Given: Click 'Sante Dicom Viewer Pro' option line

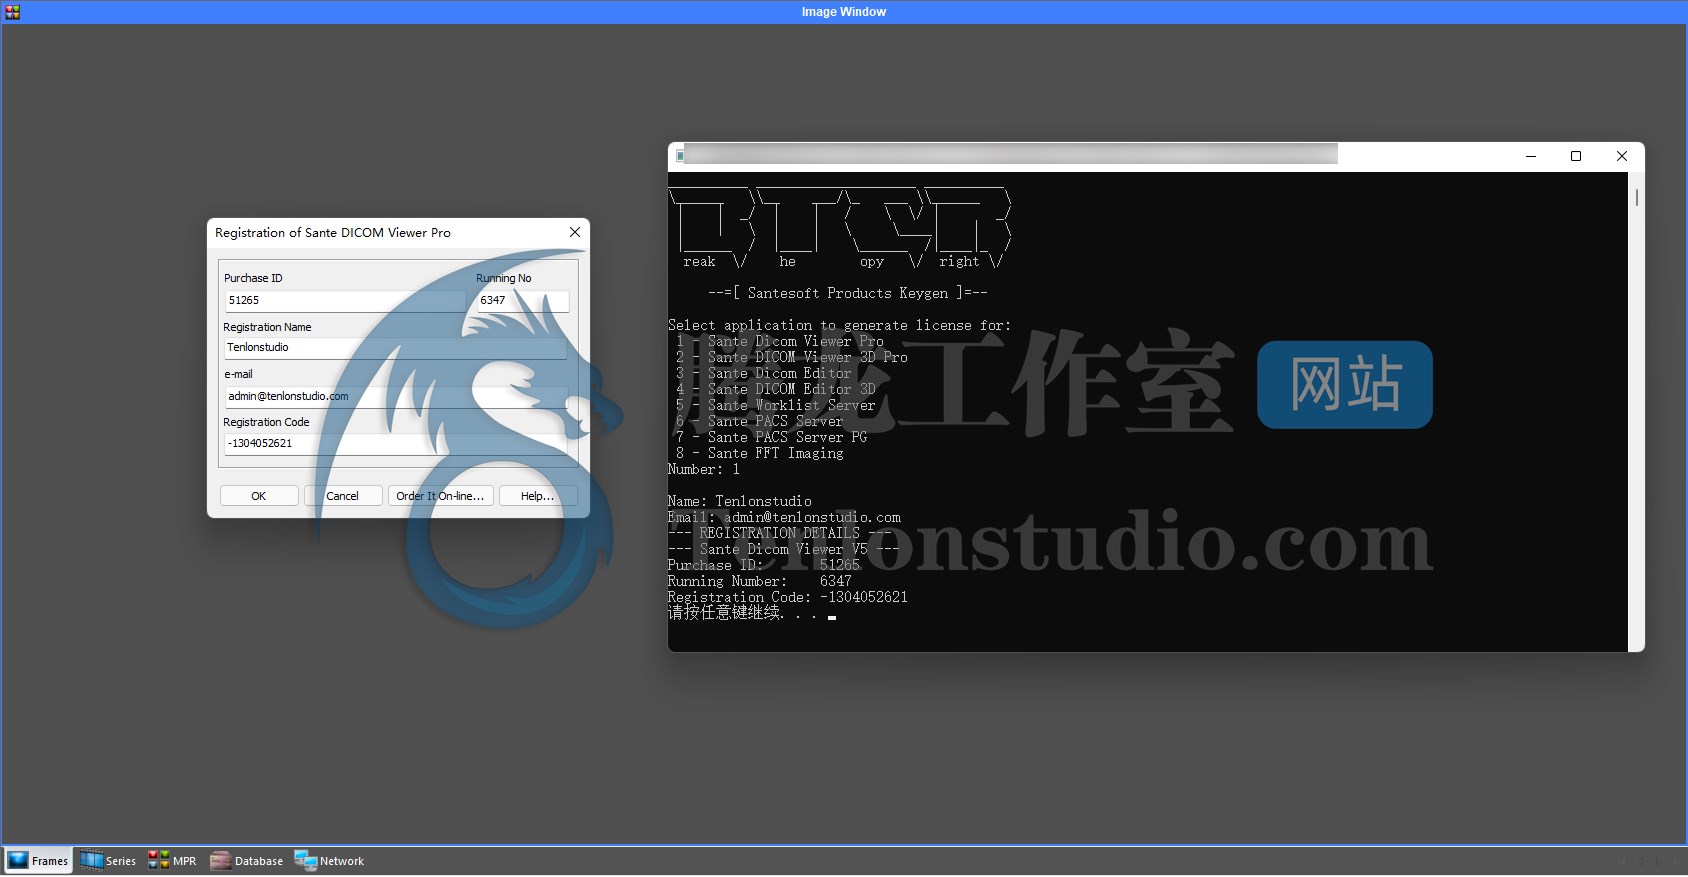Looking at the screenshot, I should coord(780,341).
